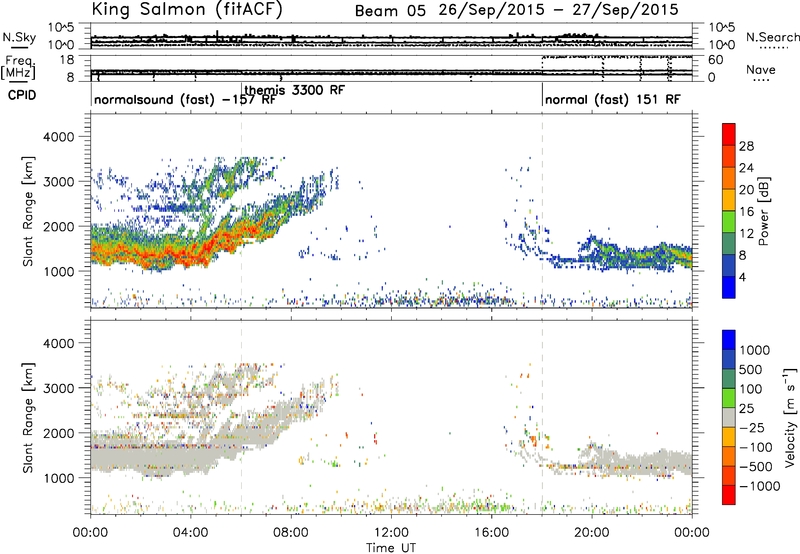Click the 'N.Search' legend label
Screen dimensions: 800x554
tap(772, 37)
